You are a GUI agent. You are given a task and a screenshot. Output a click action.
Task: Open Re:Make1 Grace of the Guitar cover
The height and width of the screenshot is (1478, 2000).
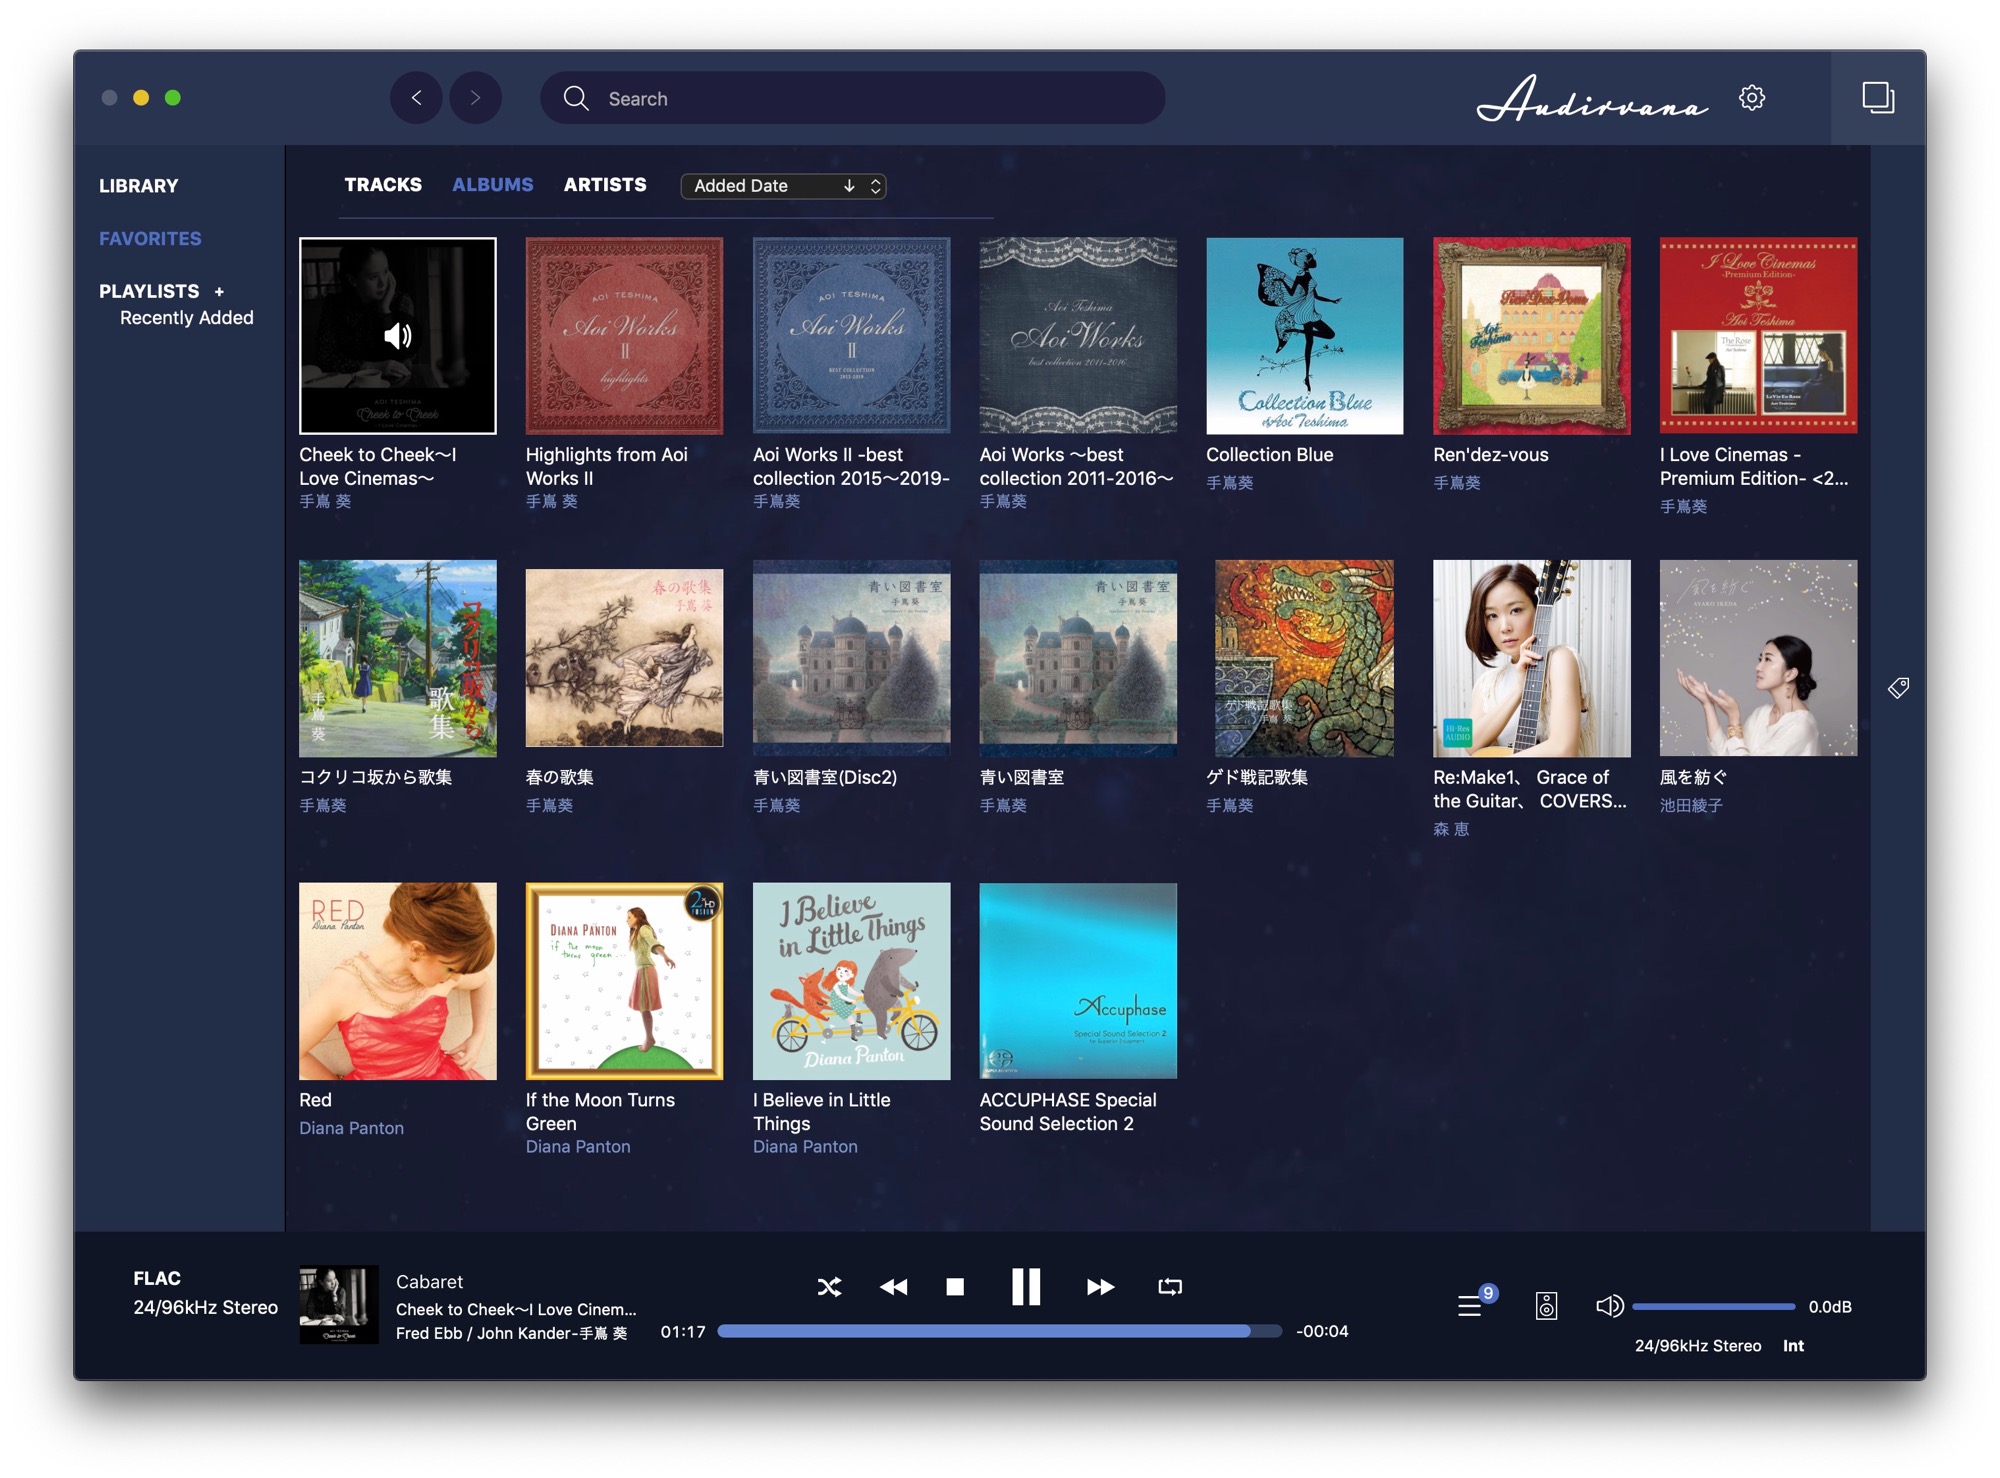pos(1532,658)
